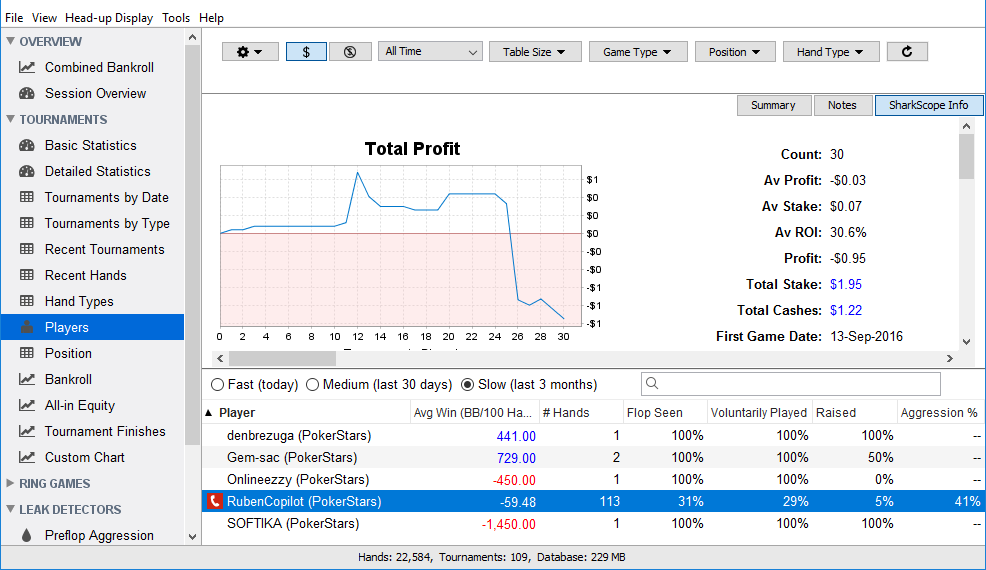
Task: Select the Gem-sac (PokerStars) row
Action: [x=593, y=457]
